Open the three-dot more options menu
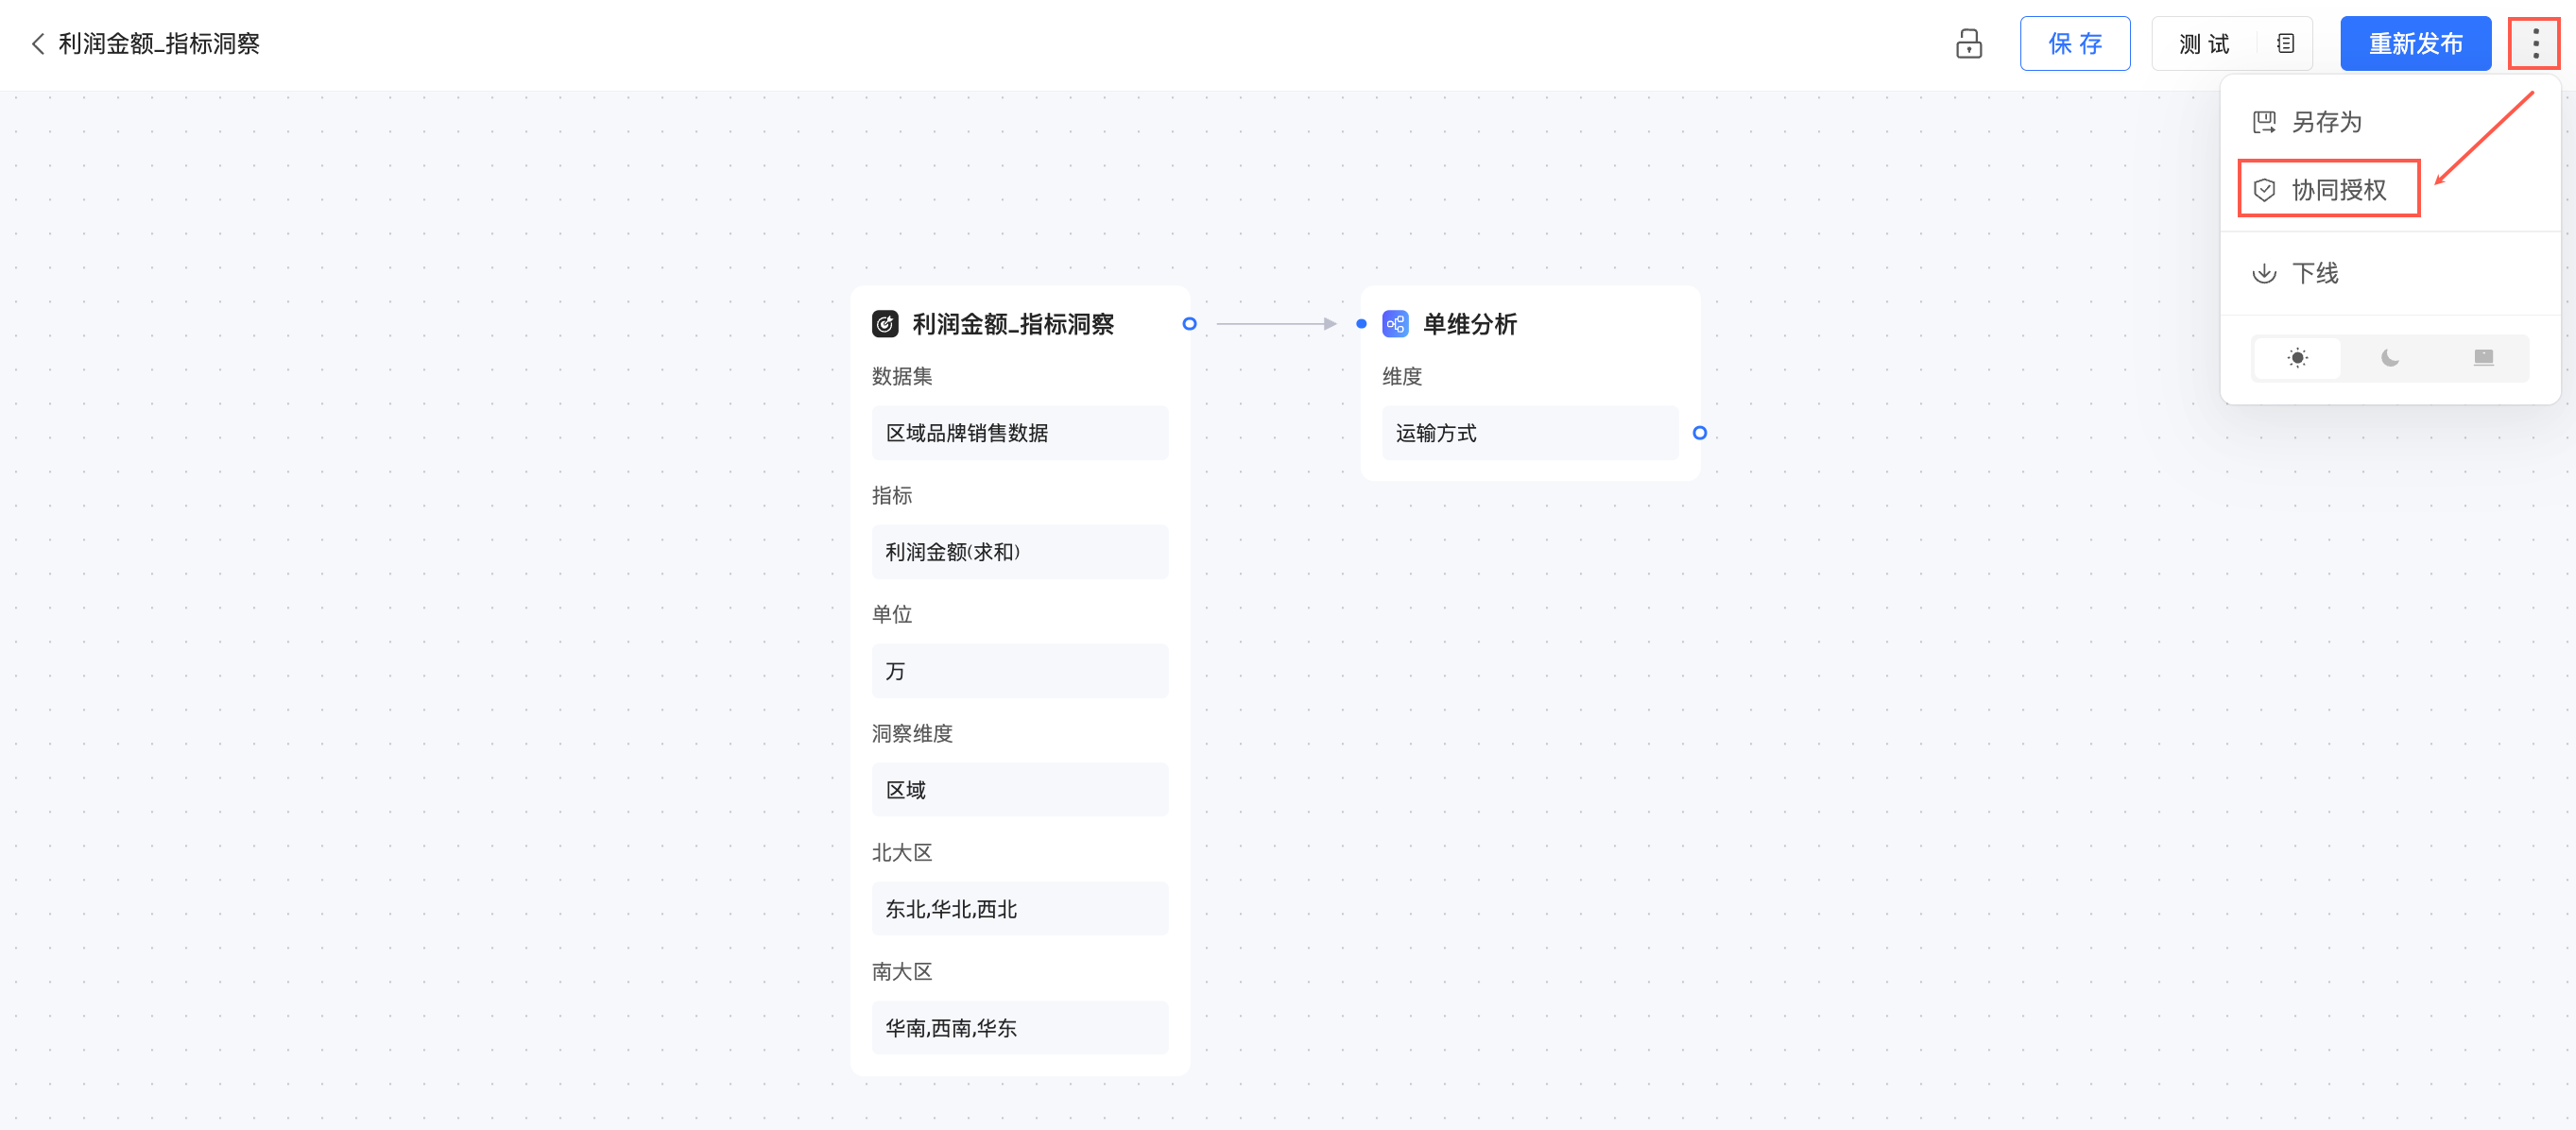 [x=2534, y=44]
